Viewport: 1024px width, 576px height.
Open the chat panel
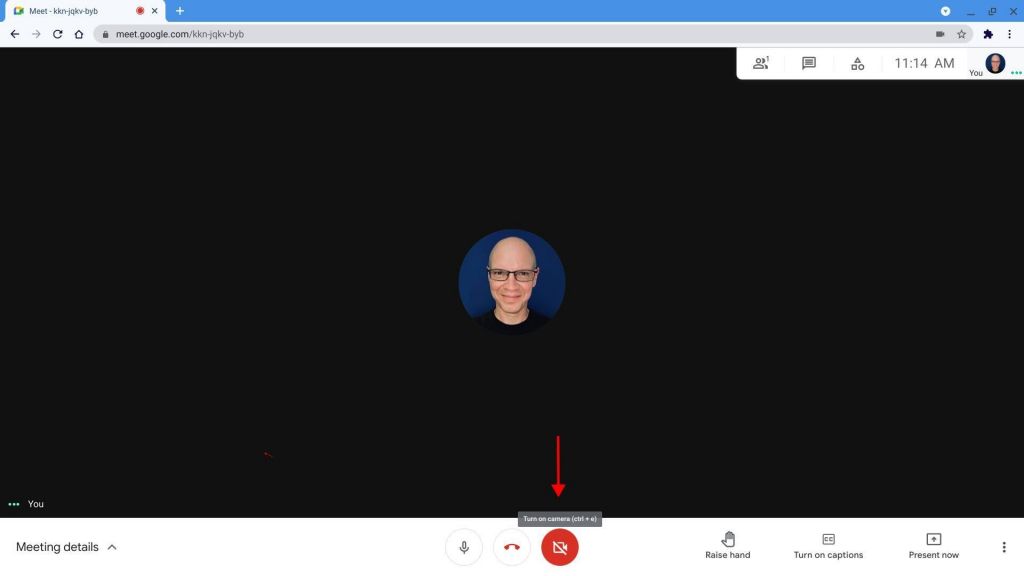point(808,63)
